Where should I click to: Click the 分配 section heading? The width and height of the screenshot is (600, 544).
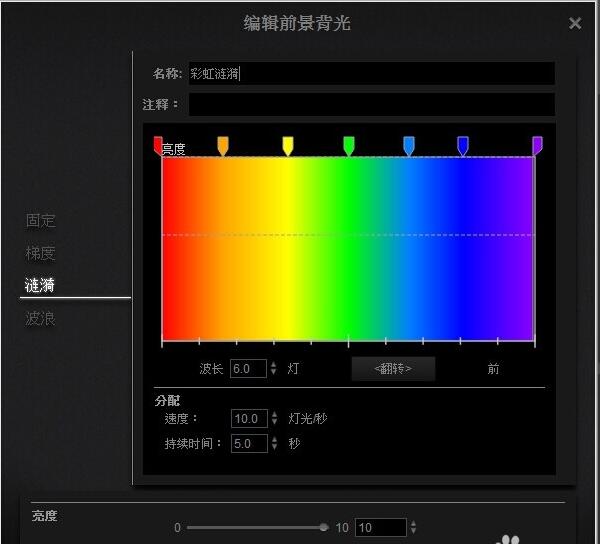(x=167, y=401)
